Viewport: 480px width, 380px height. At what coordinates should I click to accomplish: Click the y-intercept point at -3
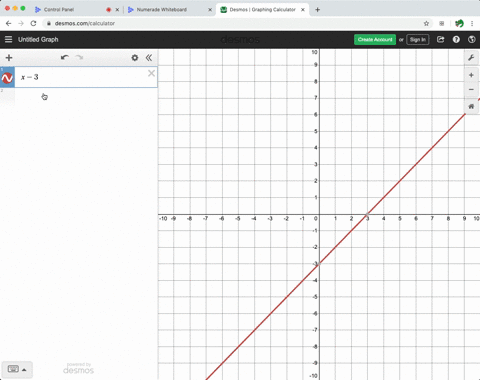319,264
